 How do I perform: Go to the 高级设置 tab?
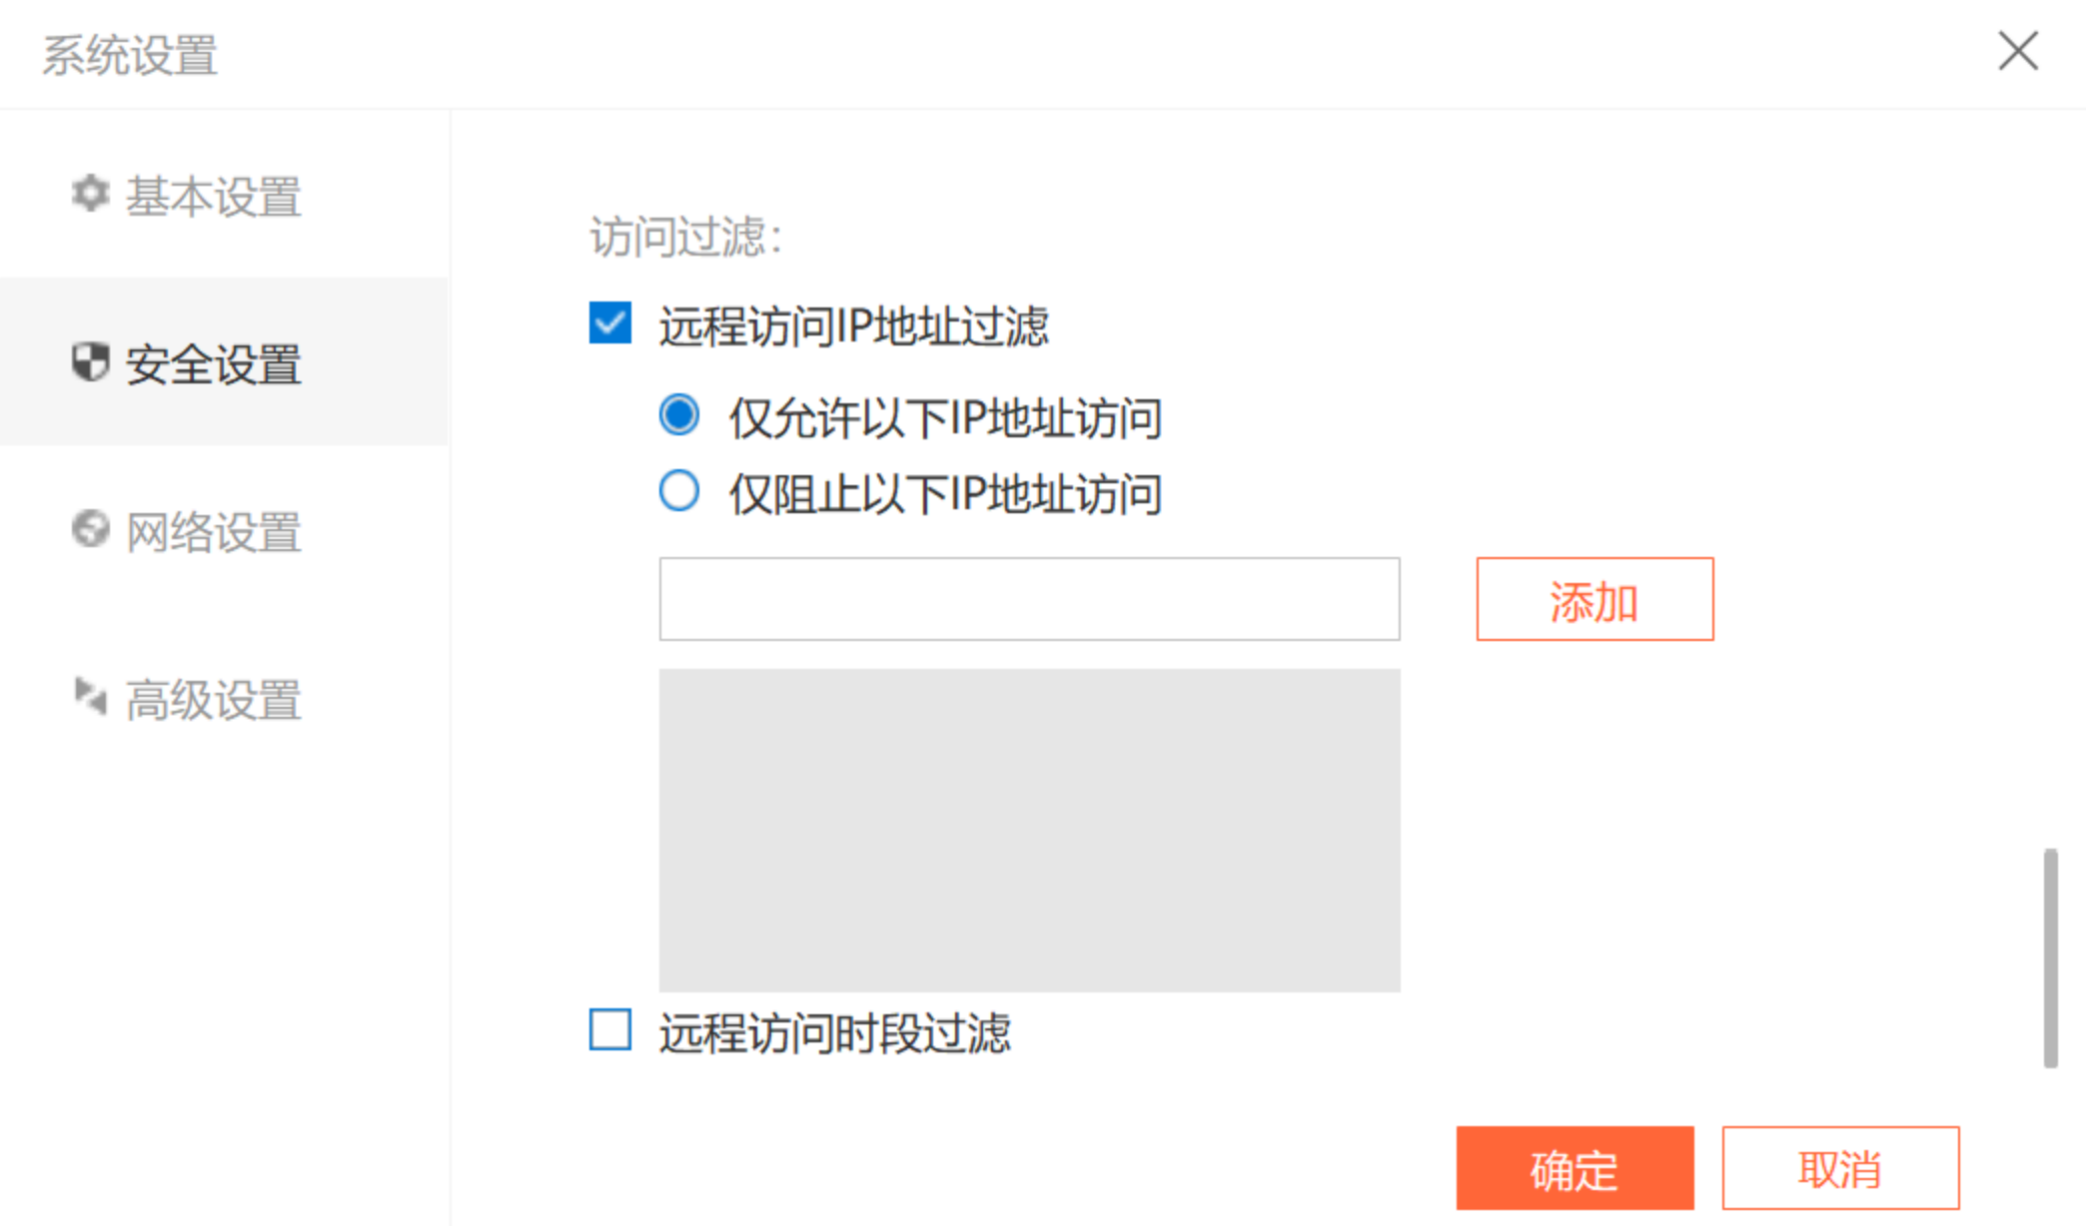pos(213,699)
